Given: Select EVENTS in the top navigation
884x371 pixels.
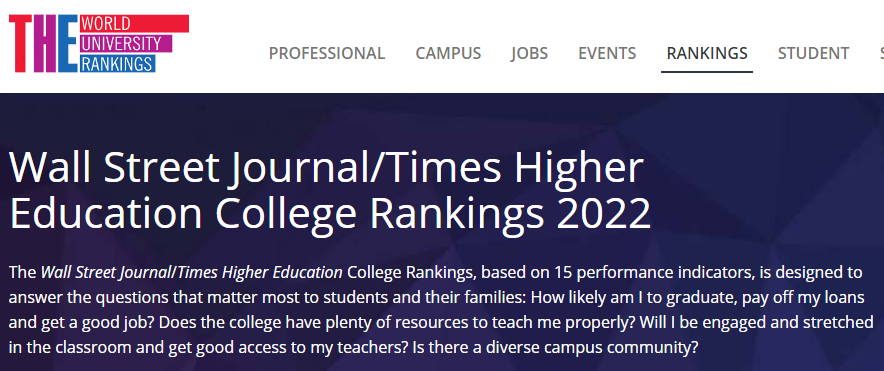Looking at the screenshot, I should click(607, 54).
